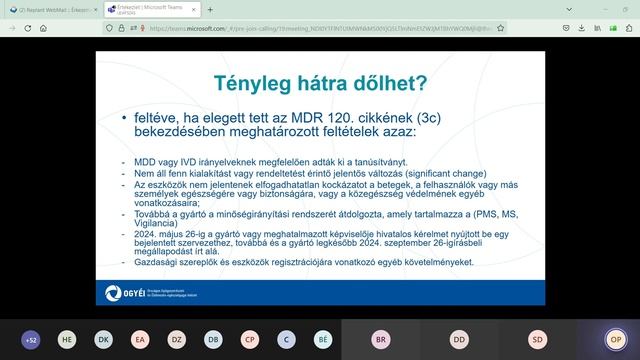Select participant tile BR
Screen dimensions: 640x360
pyautogui.click(x=381, y=340)
